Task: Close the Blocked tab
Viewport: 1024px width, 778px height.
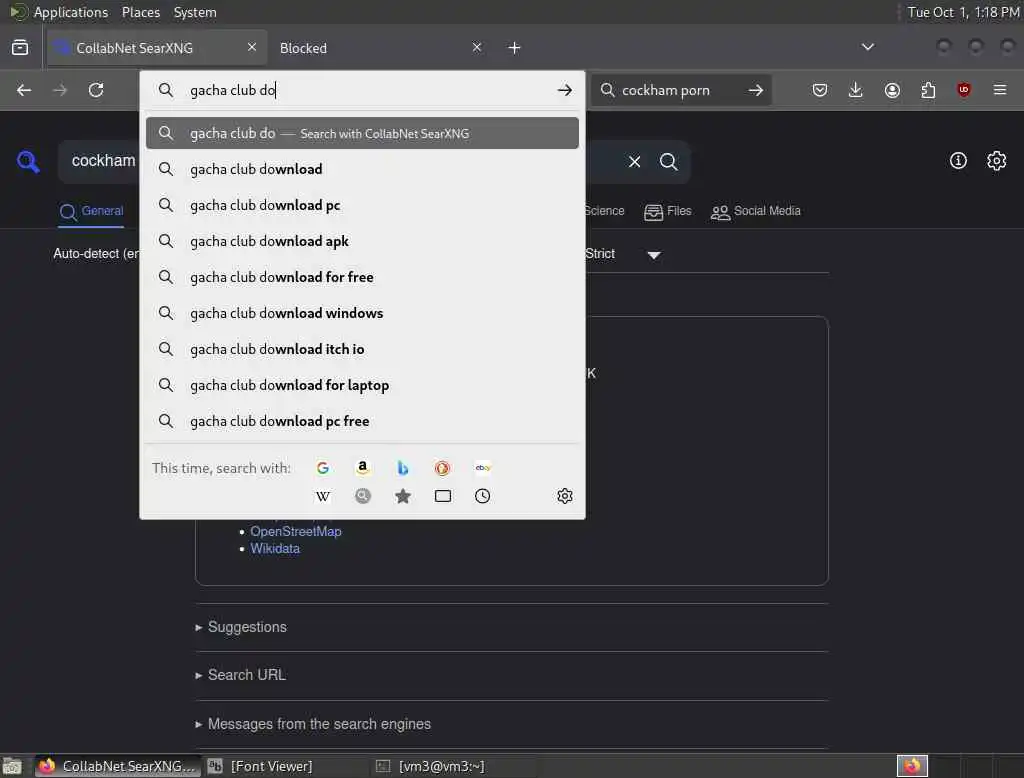Action: tap(477, 47)
